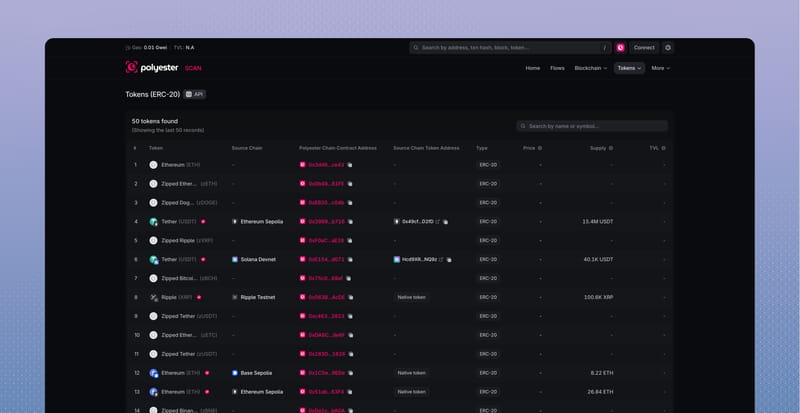Click the Ethereum logo in Base Sepolia row

point(154,373)
